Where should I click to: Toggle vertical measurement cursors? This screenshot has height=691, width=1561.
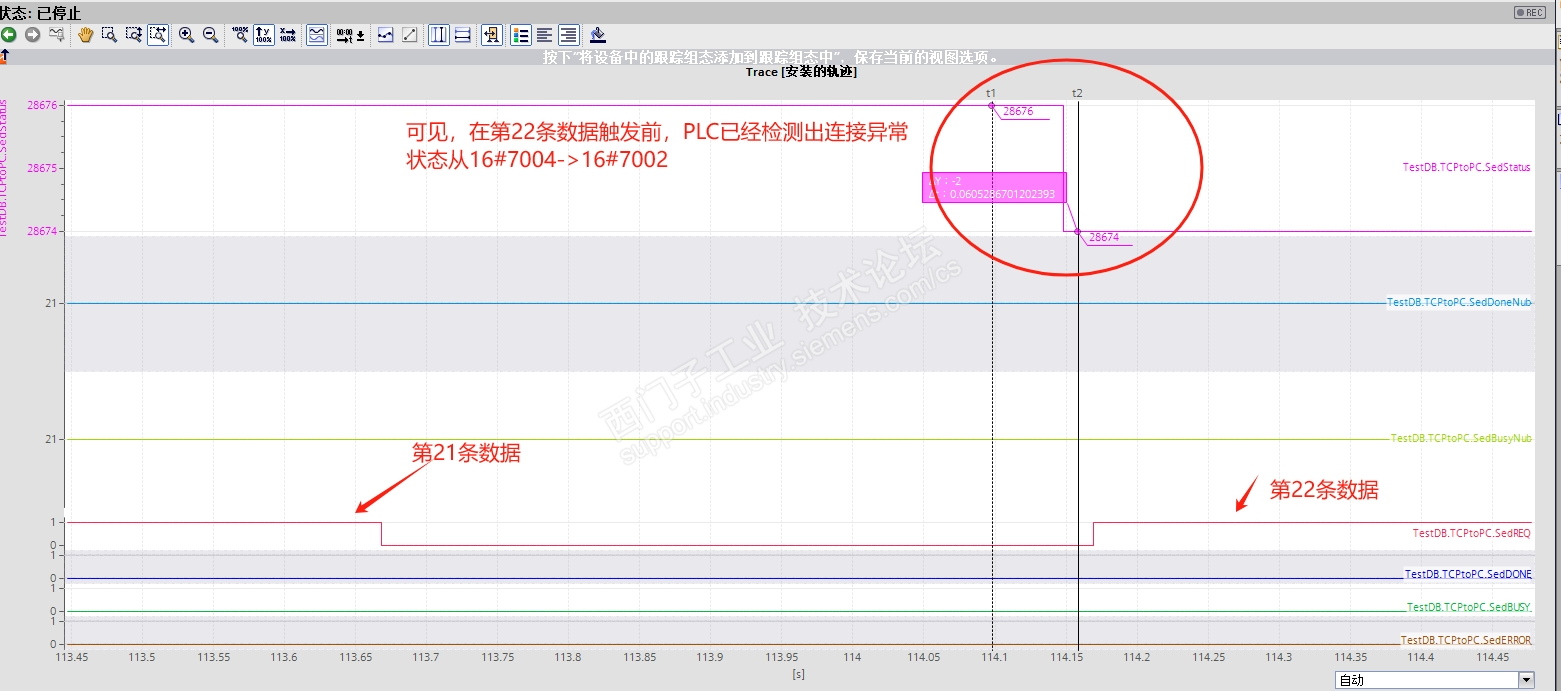coord(439,34)
